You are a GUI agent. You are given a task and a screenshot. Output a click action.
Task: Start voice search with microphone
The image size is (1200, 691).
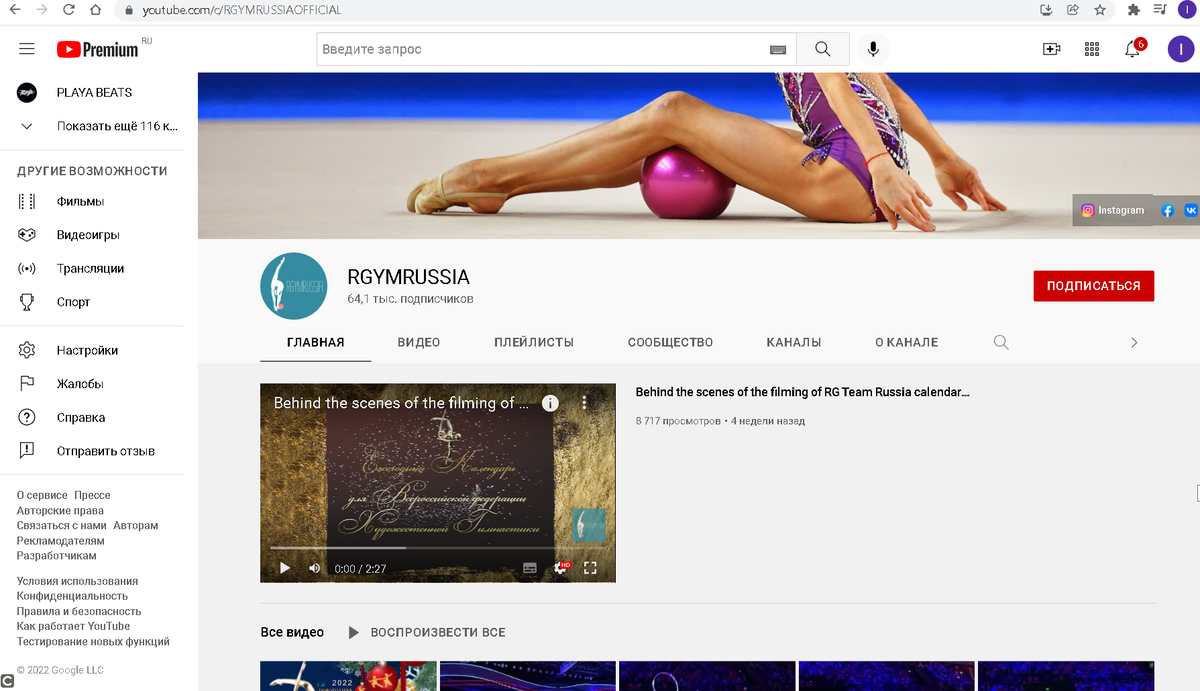(873, 49)
